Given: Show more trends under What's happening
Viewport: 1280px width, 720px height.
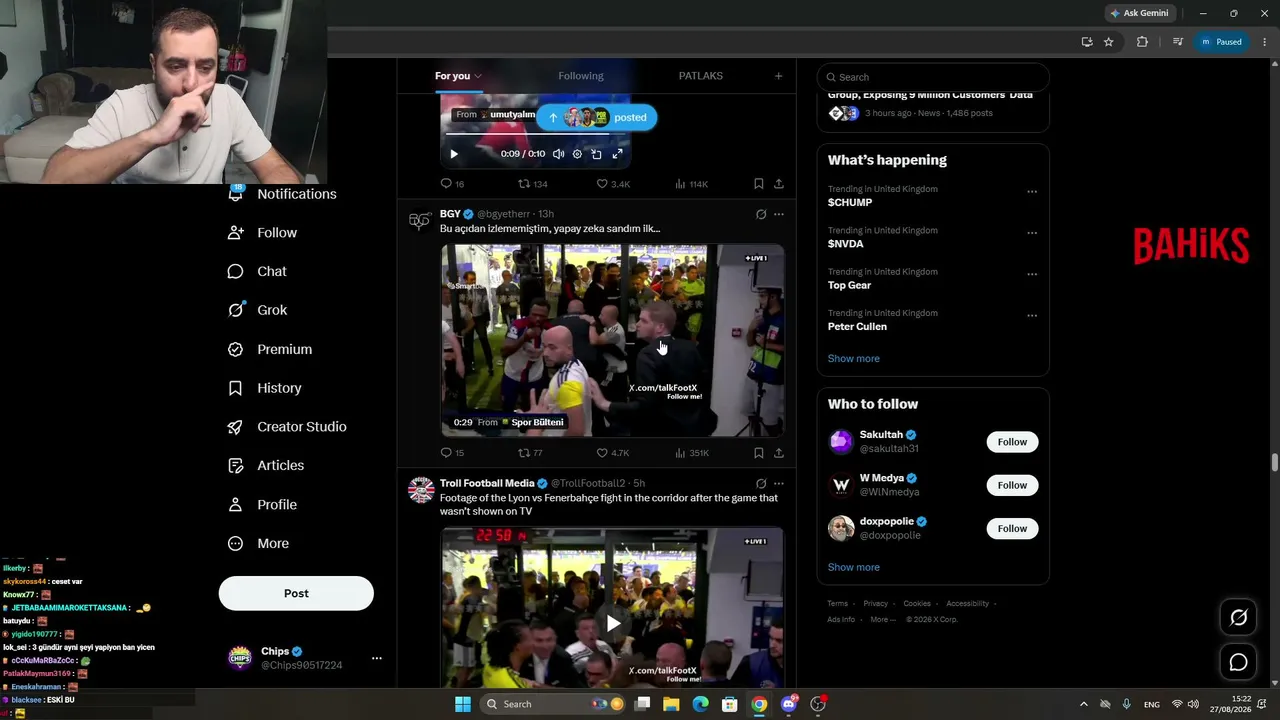Looking at the screenshot, I should pyautogui.click(x=853, y=358).
